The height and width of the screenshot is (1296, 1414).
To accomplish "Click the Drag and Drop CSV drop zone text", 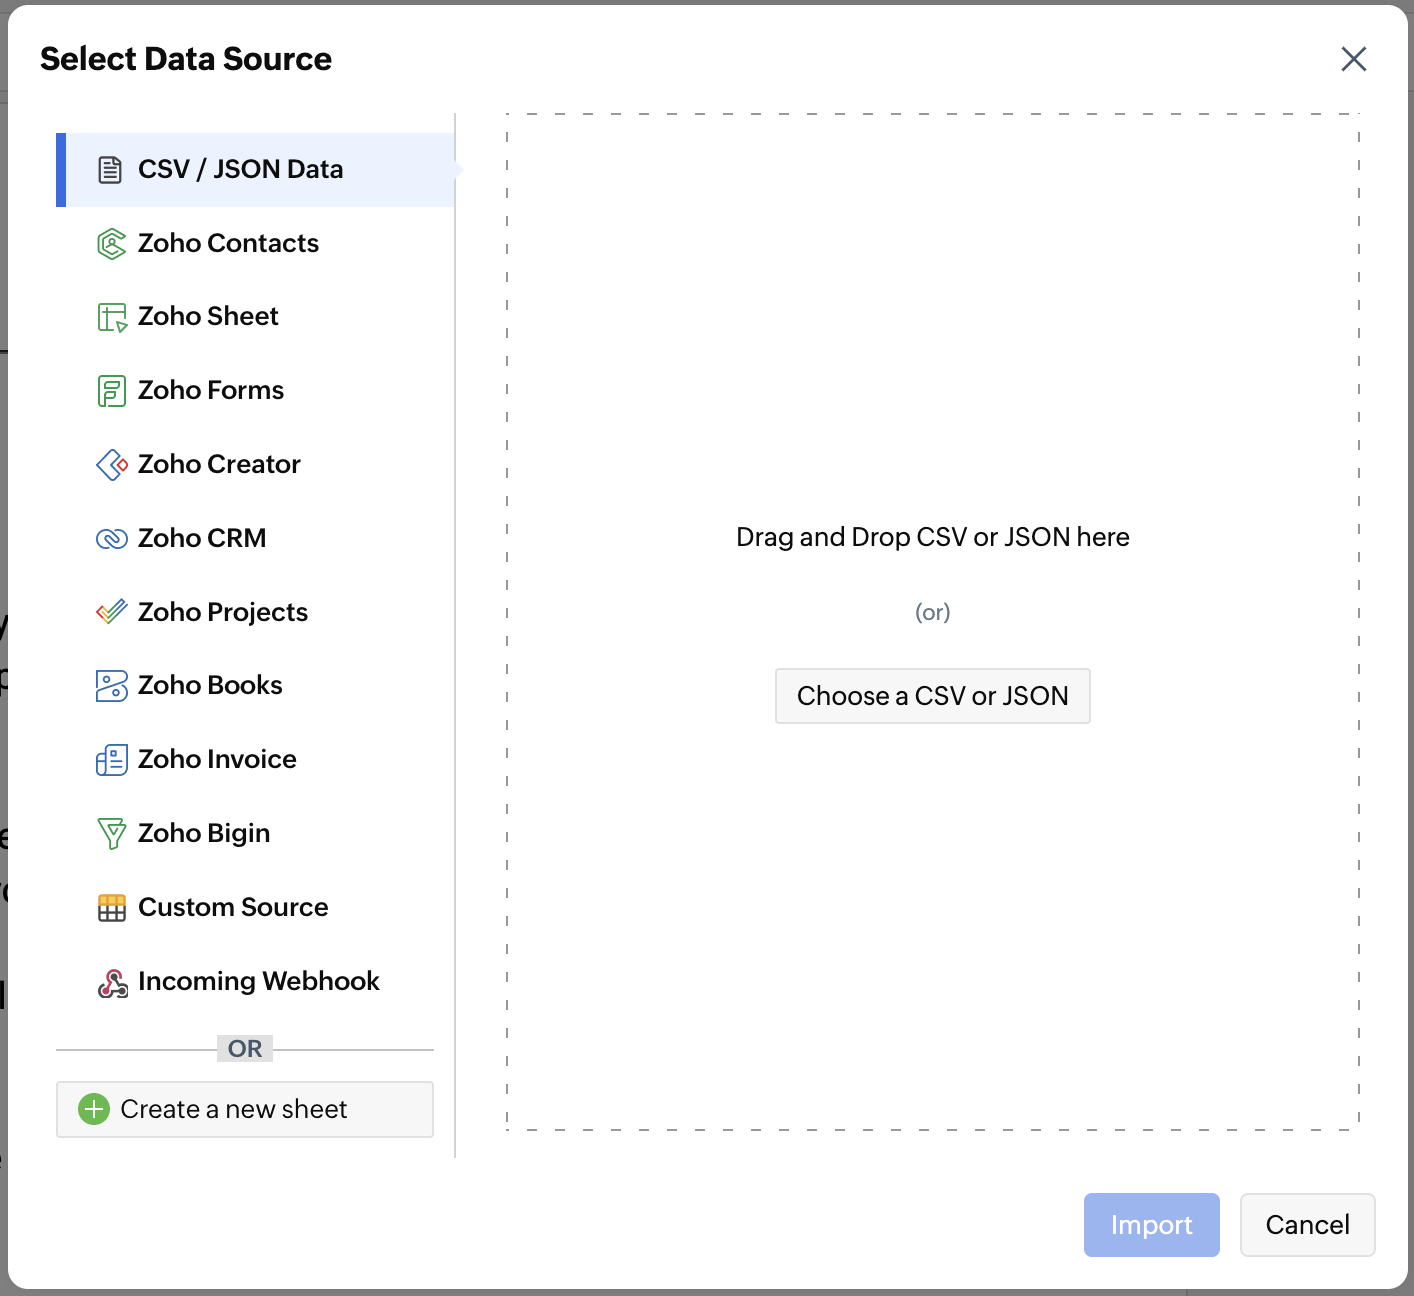I will [932, 538].
